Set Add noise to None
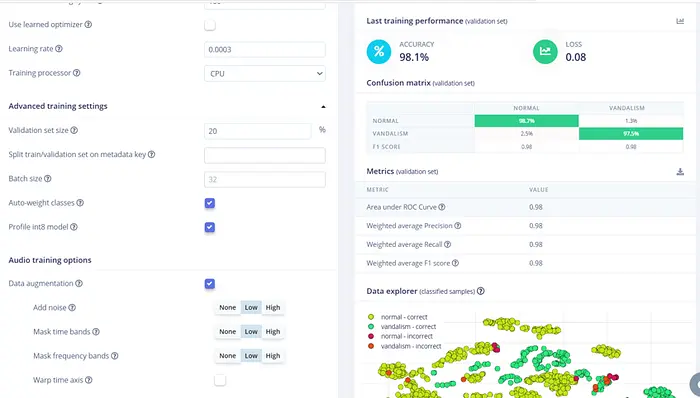The width and height of the screenshot is (700, 398). [228, 307]
